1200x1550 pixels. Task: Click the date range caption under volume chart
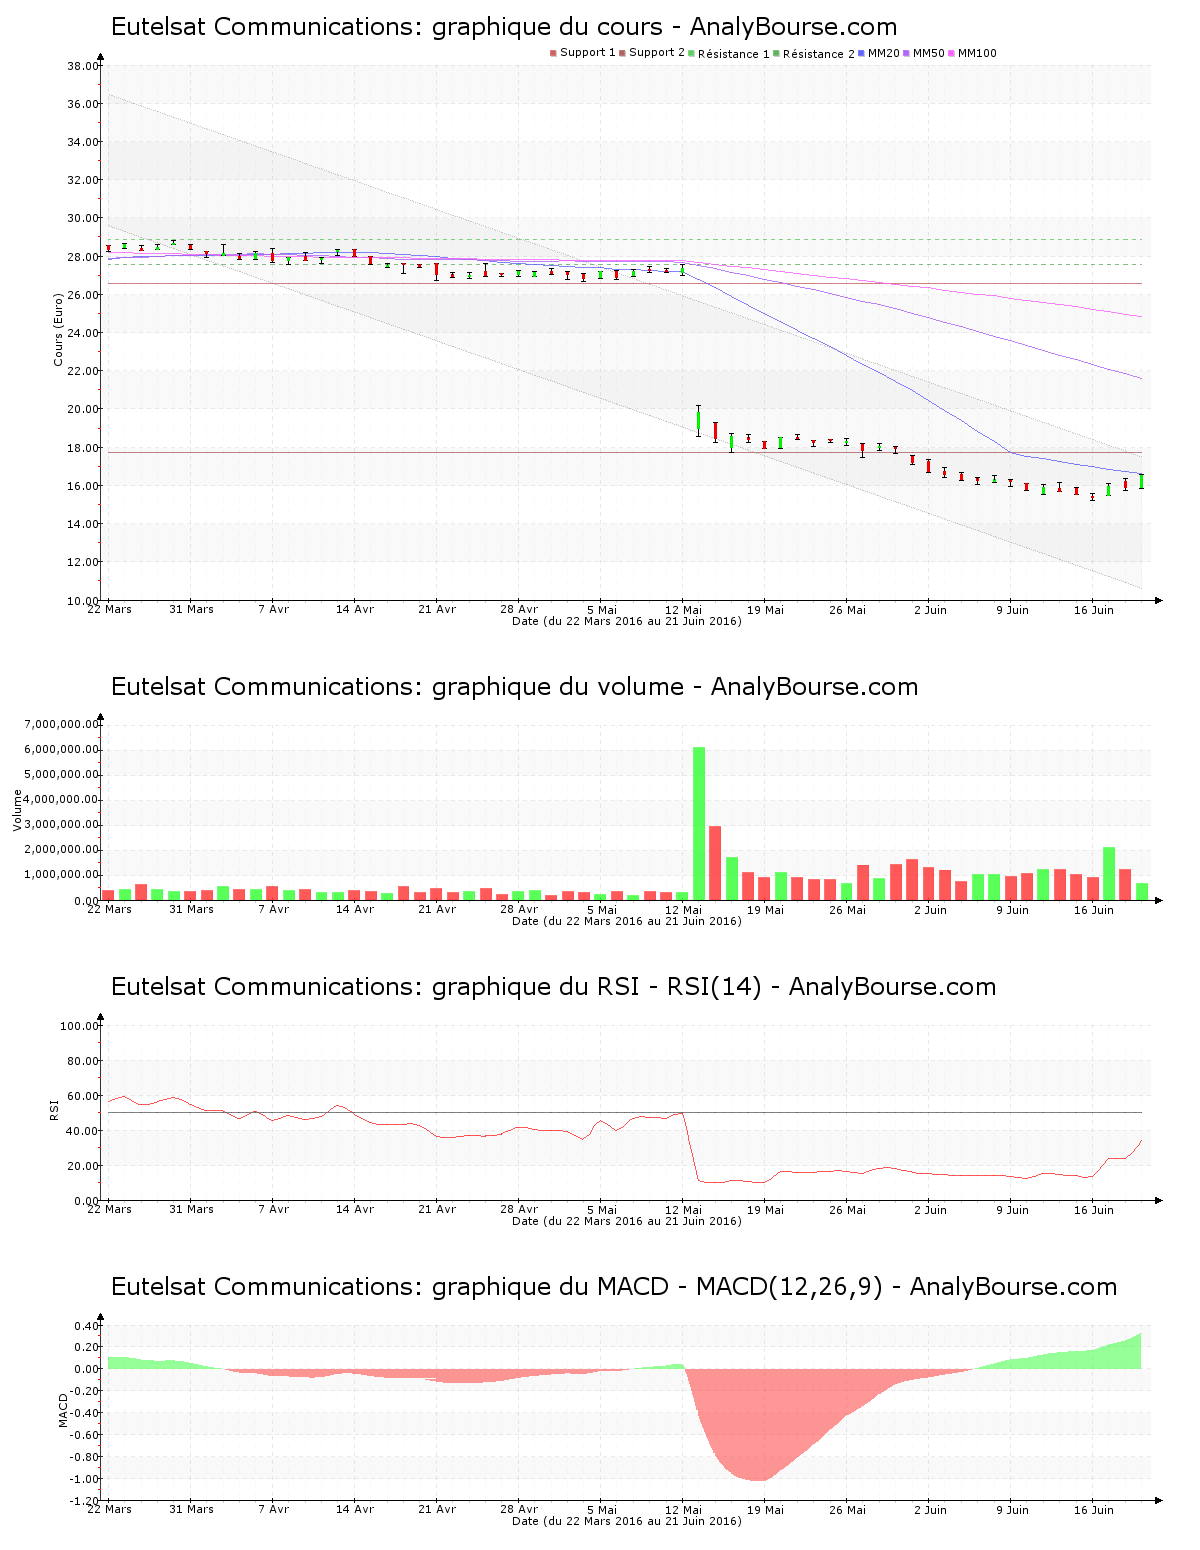pyautogui.click(x=627, y=921)
